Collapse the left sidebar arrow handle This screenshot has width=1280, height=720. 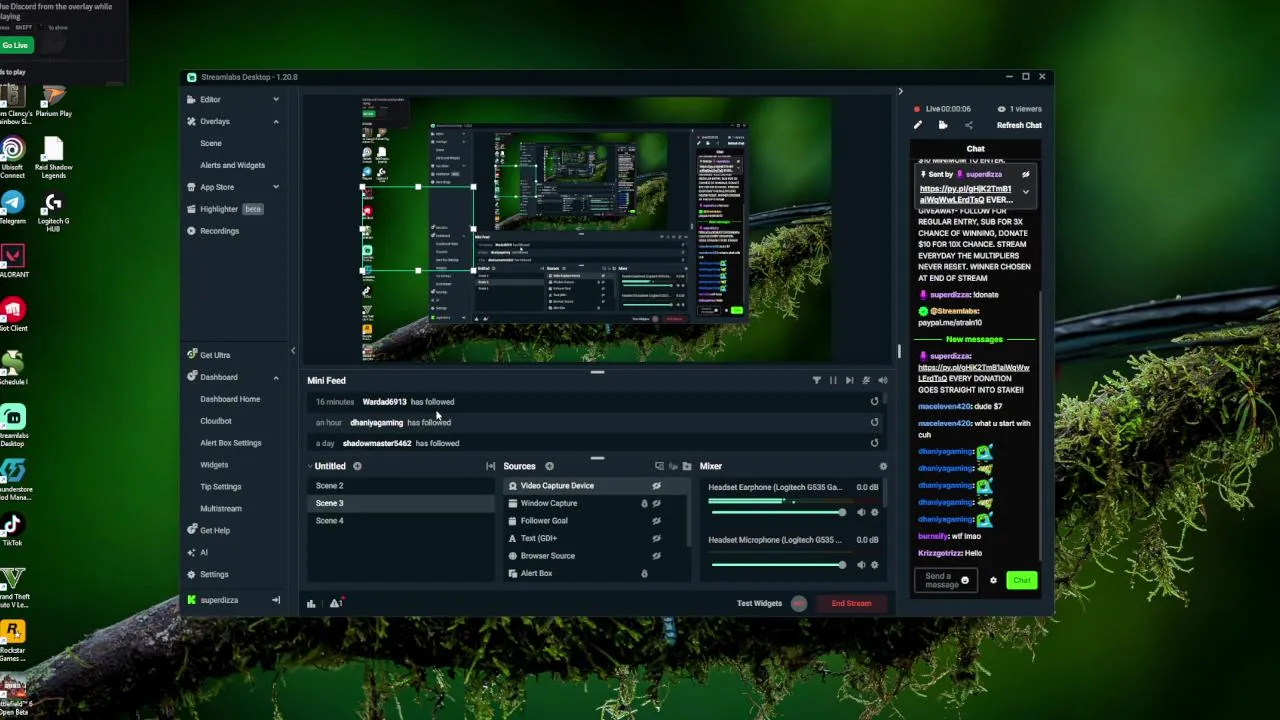click(x=293, y=350)
